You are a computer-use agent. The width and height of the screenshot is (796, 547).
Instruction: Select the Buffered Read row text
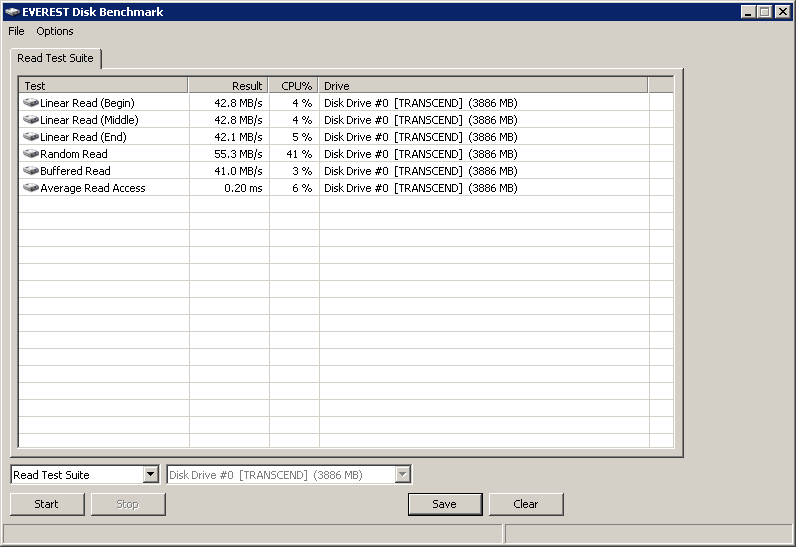coord(75,171)
